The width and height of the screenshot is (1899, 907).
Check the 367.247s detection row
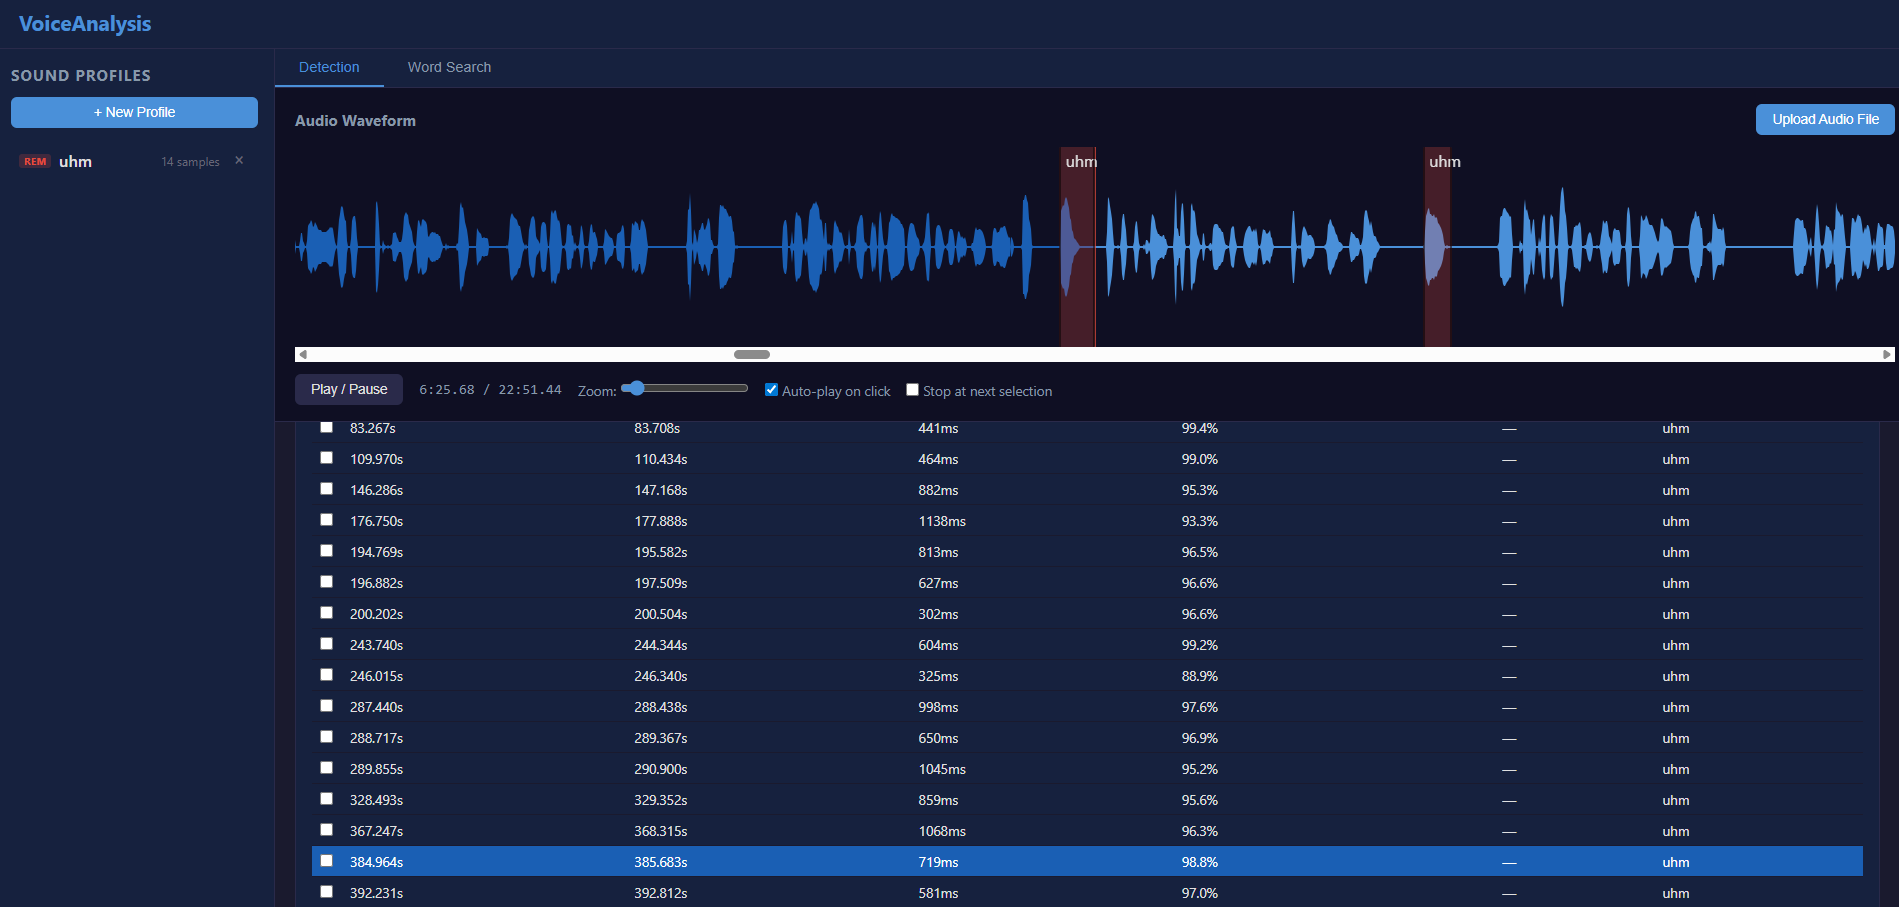click(x=326, y=830)
